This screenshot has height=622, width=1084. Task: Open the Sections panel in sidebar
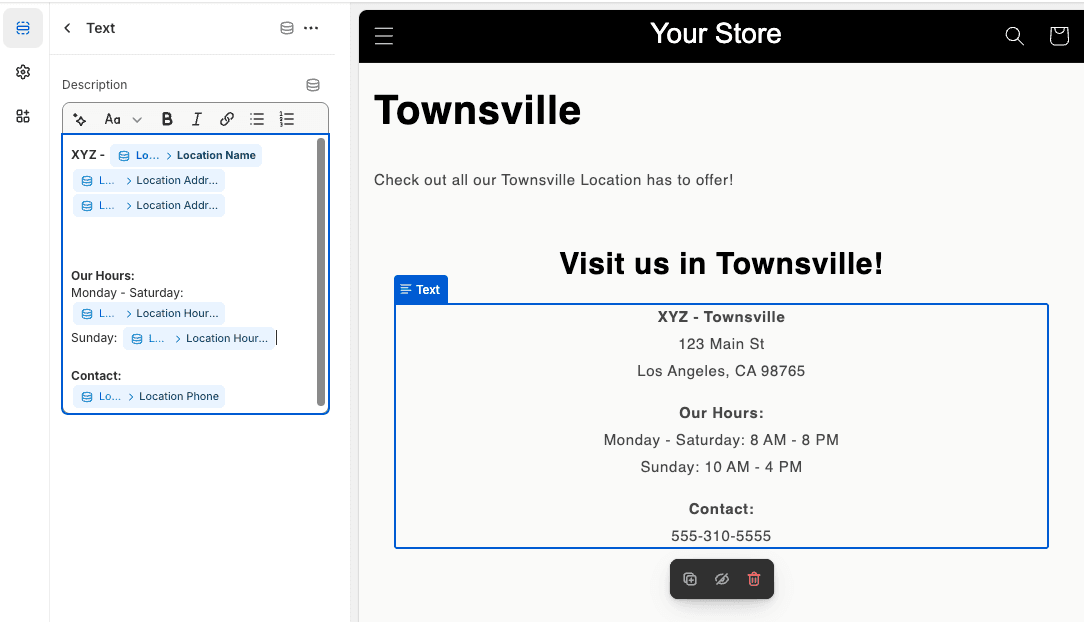pyautogui.click(x=23, y=28)
